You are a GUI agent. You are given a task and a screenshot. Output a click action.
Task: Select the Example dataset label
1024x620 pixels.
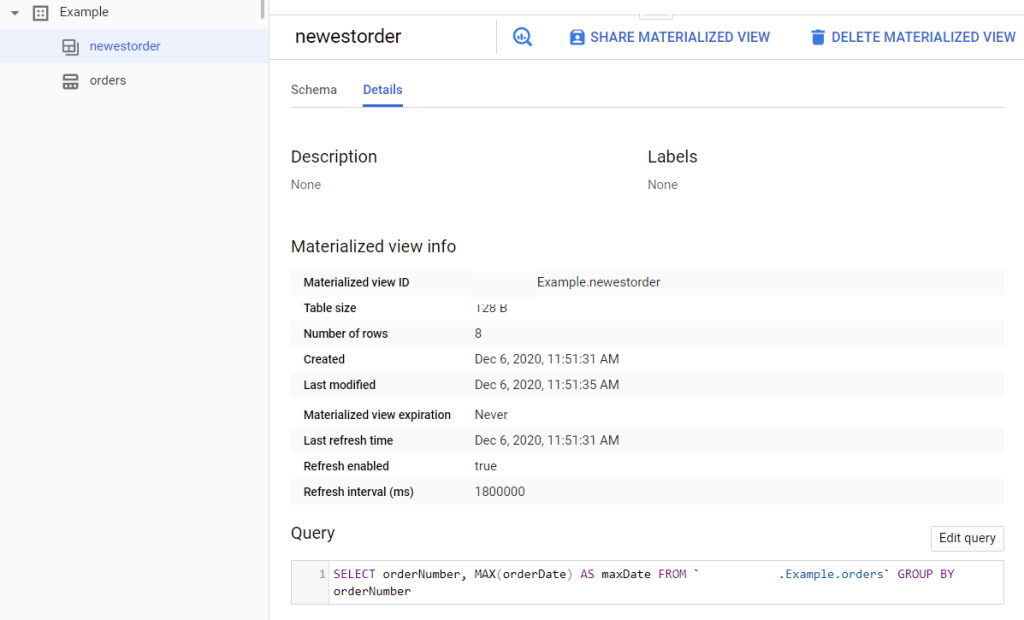[x=84, y=12]
